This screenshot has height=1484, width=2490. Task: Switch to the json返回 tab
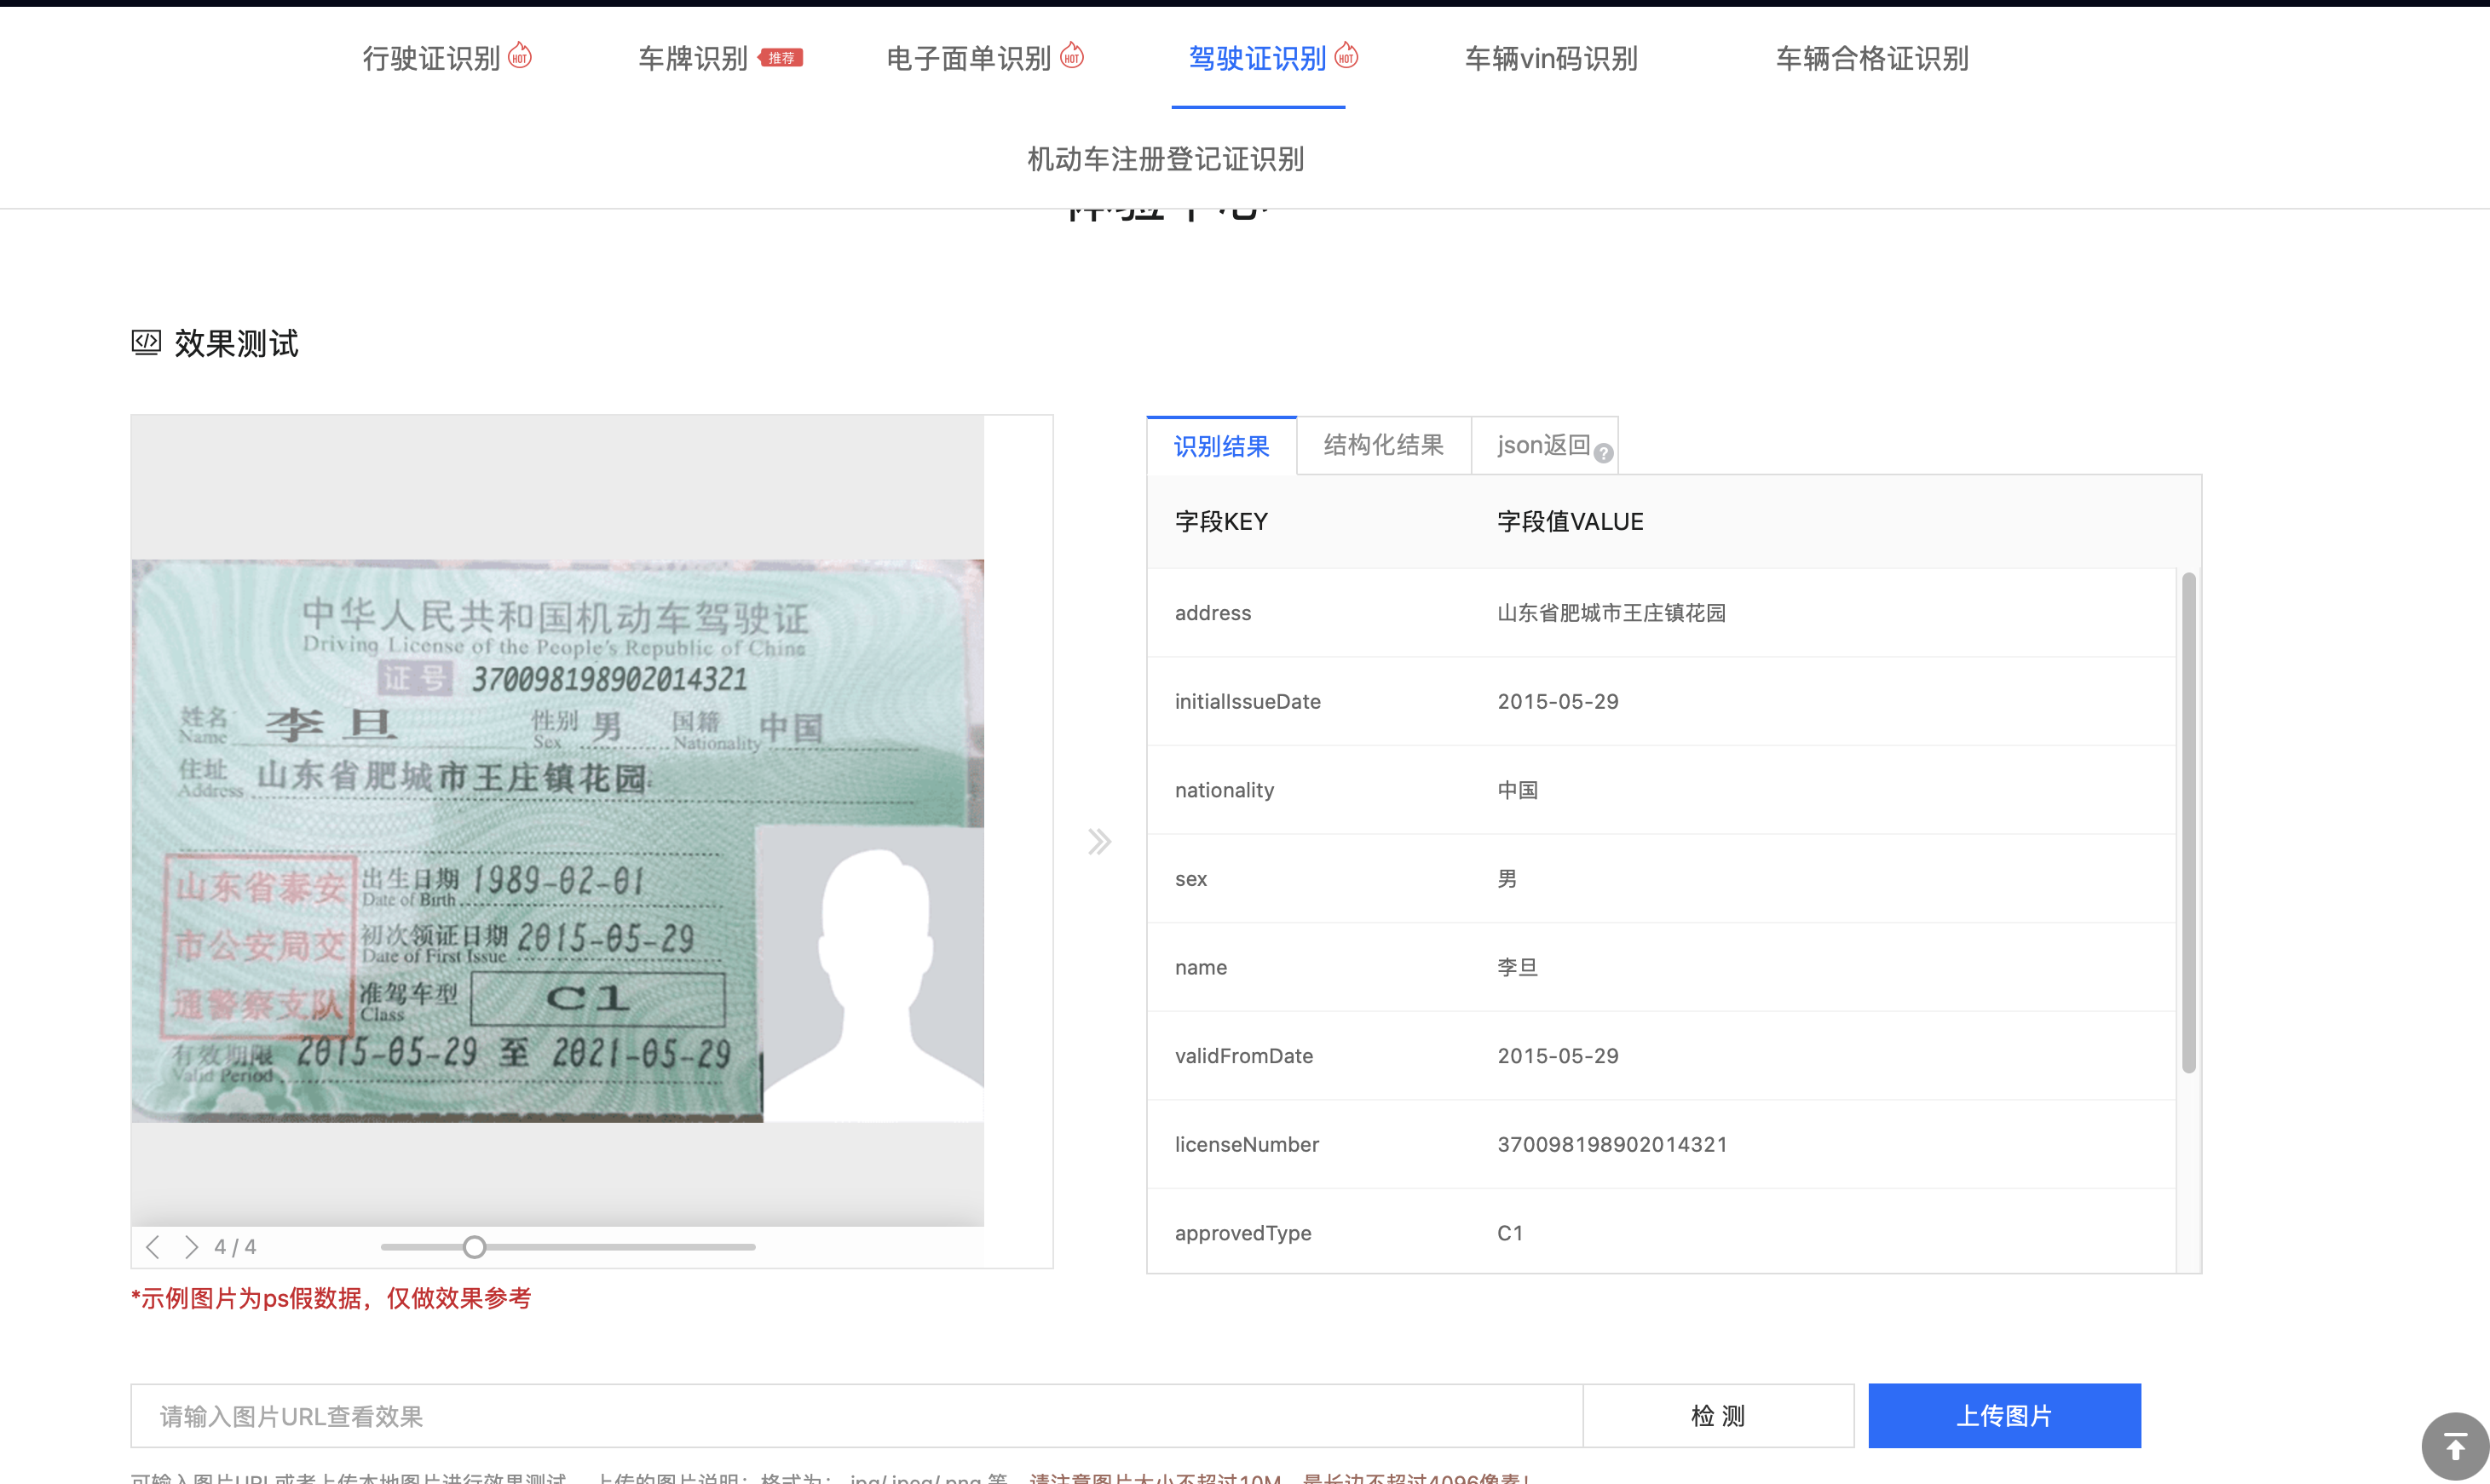coord(1544,446)
